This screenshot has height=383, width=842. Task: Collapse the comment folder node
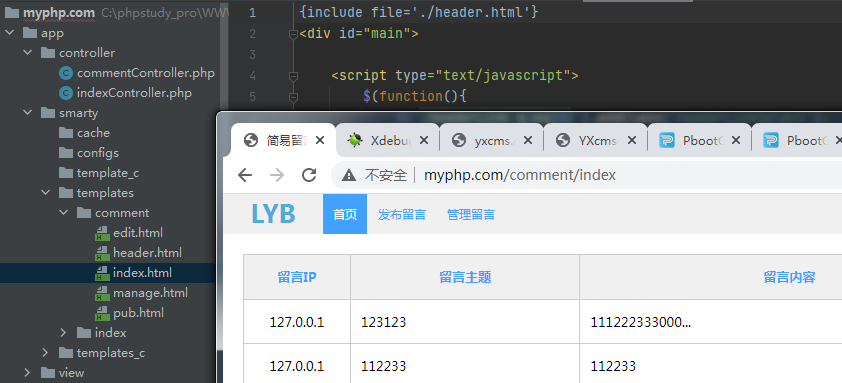[63, 213]
